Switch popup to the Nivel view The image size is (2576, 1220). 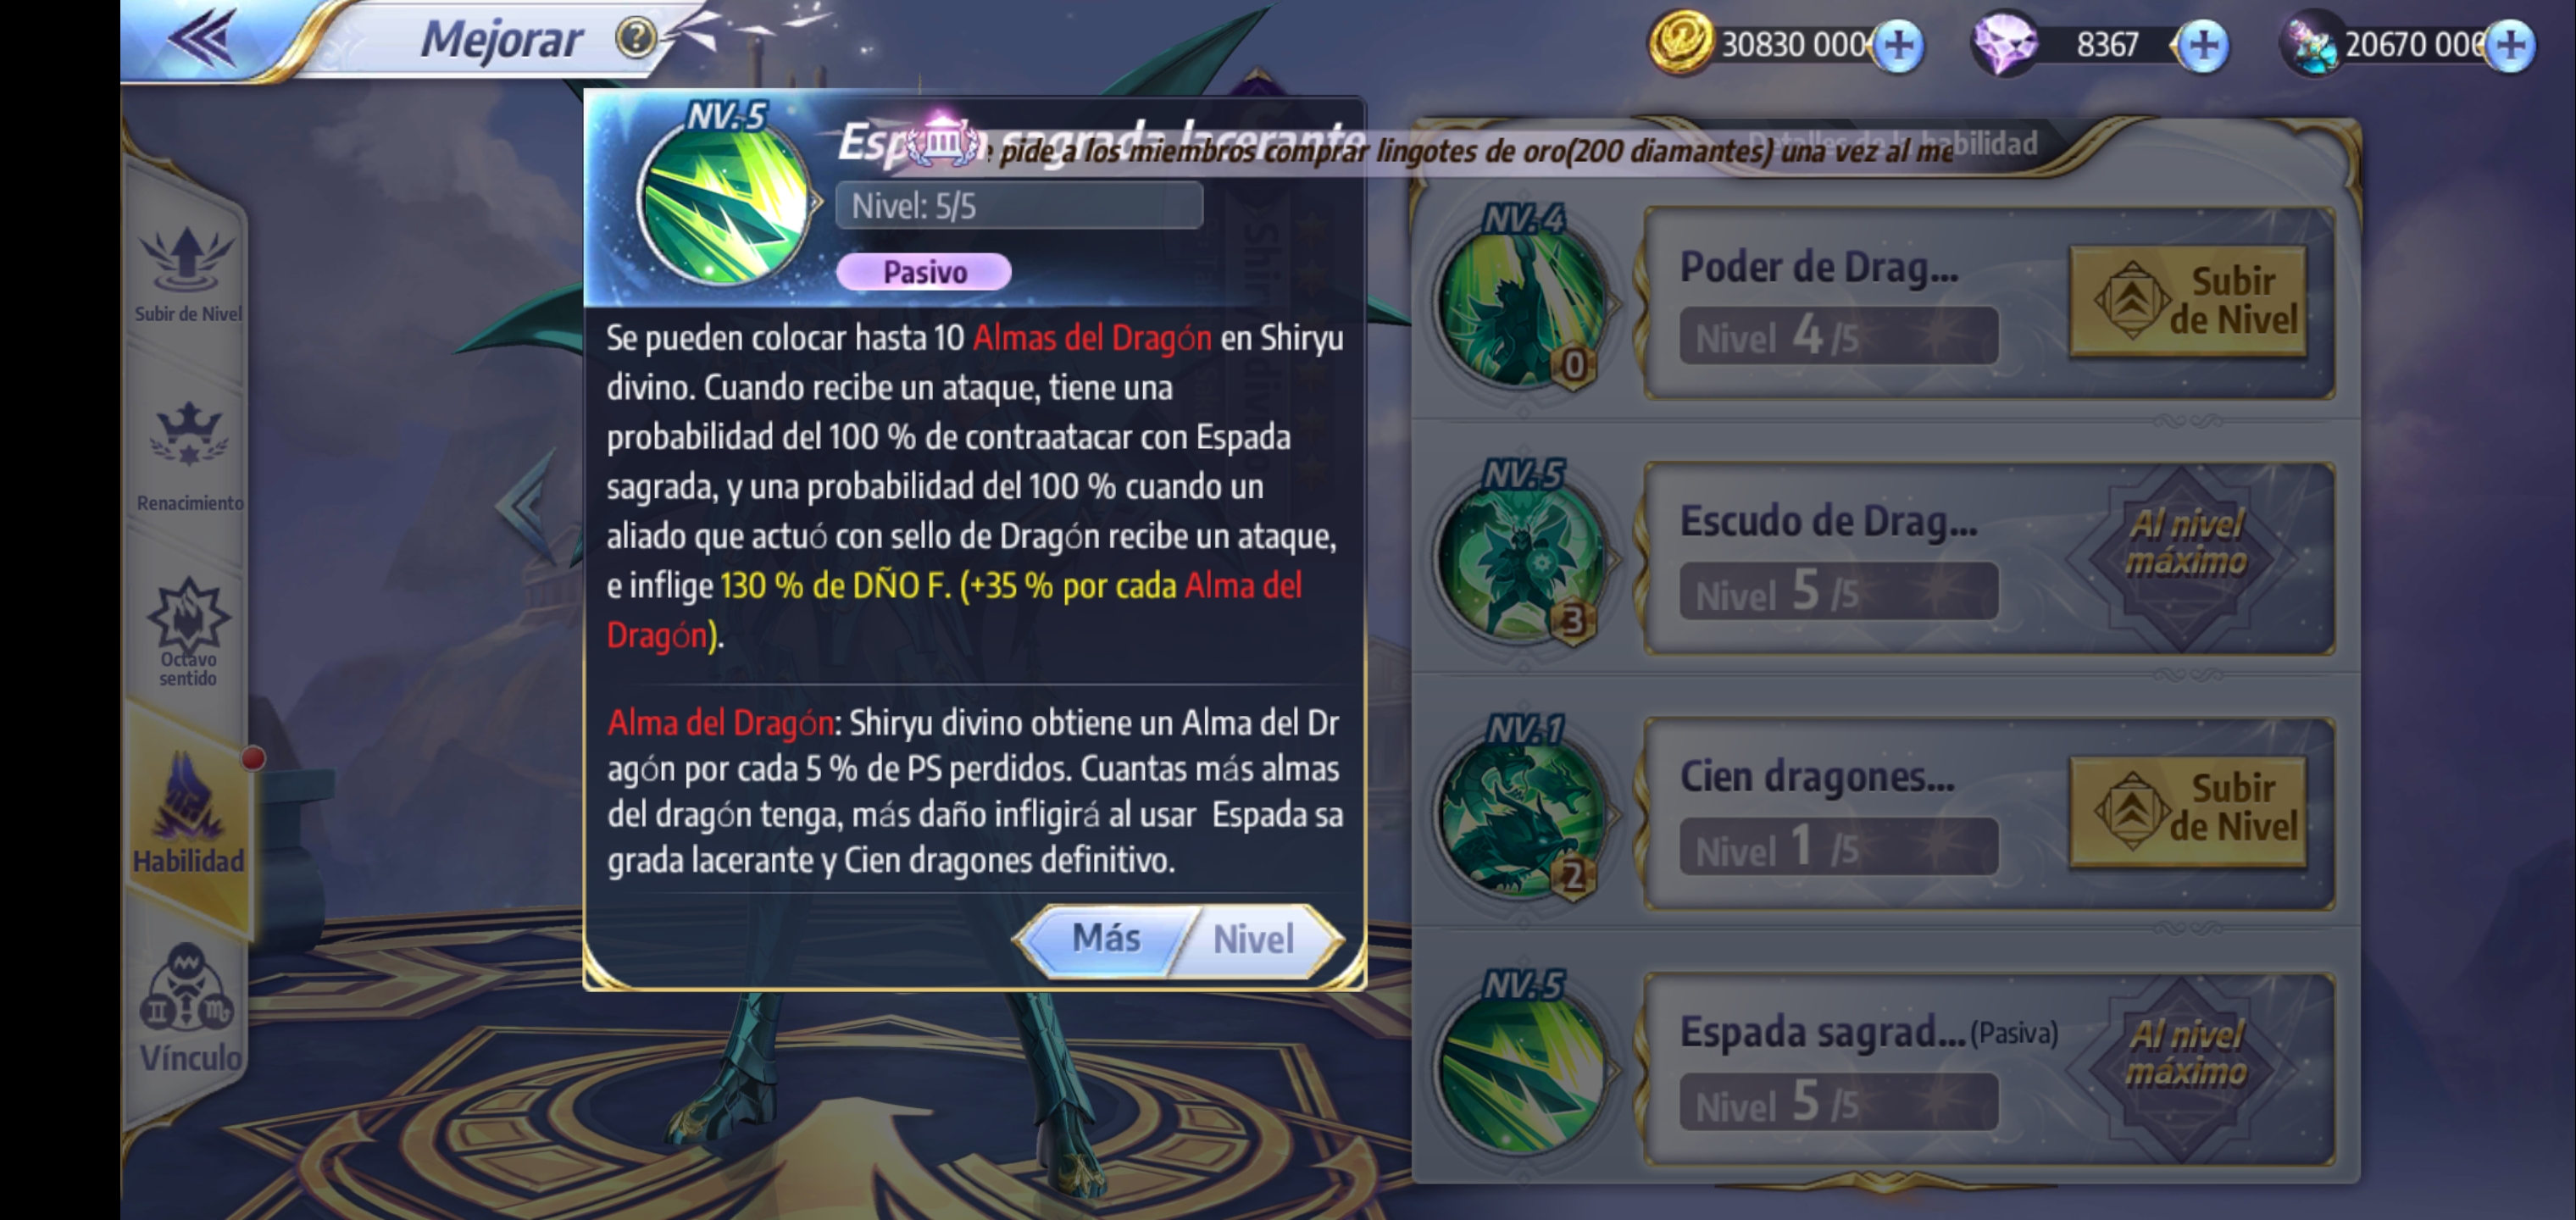point(1254,939)
